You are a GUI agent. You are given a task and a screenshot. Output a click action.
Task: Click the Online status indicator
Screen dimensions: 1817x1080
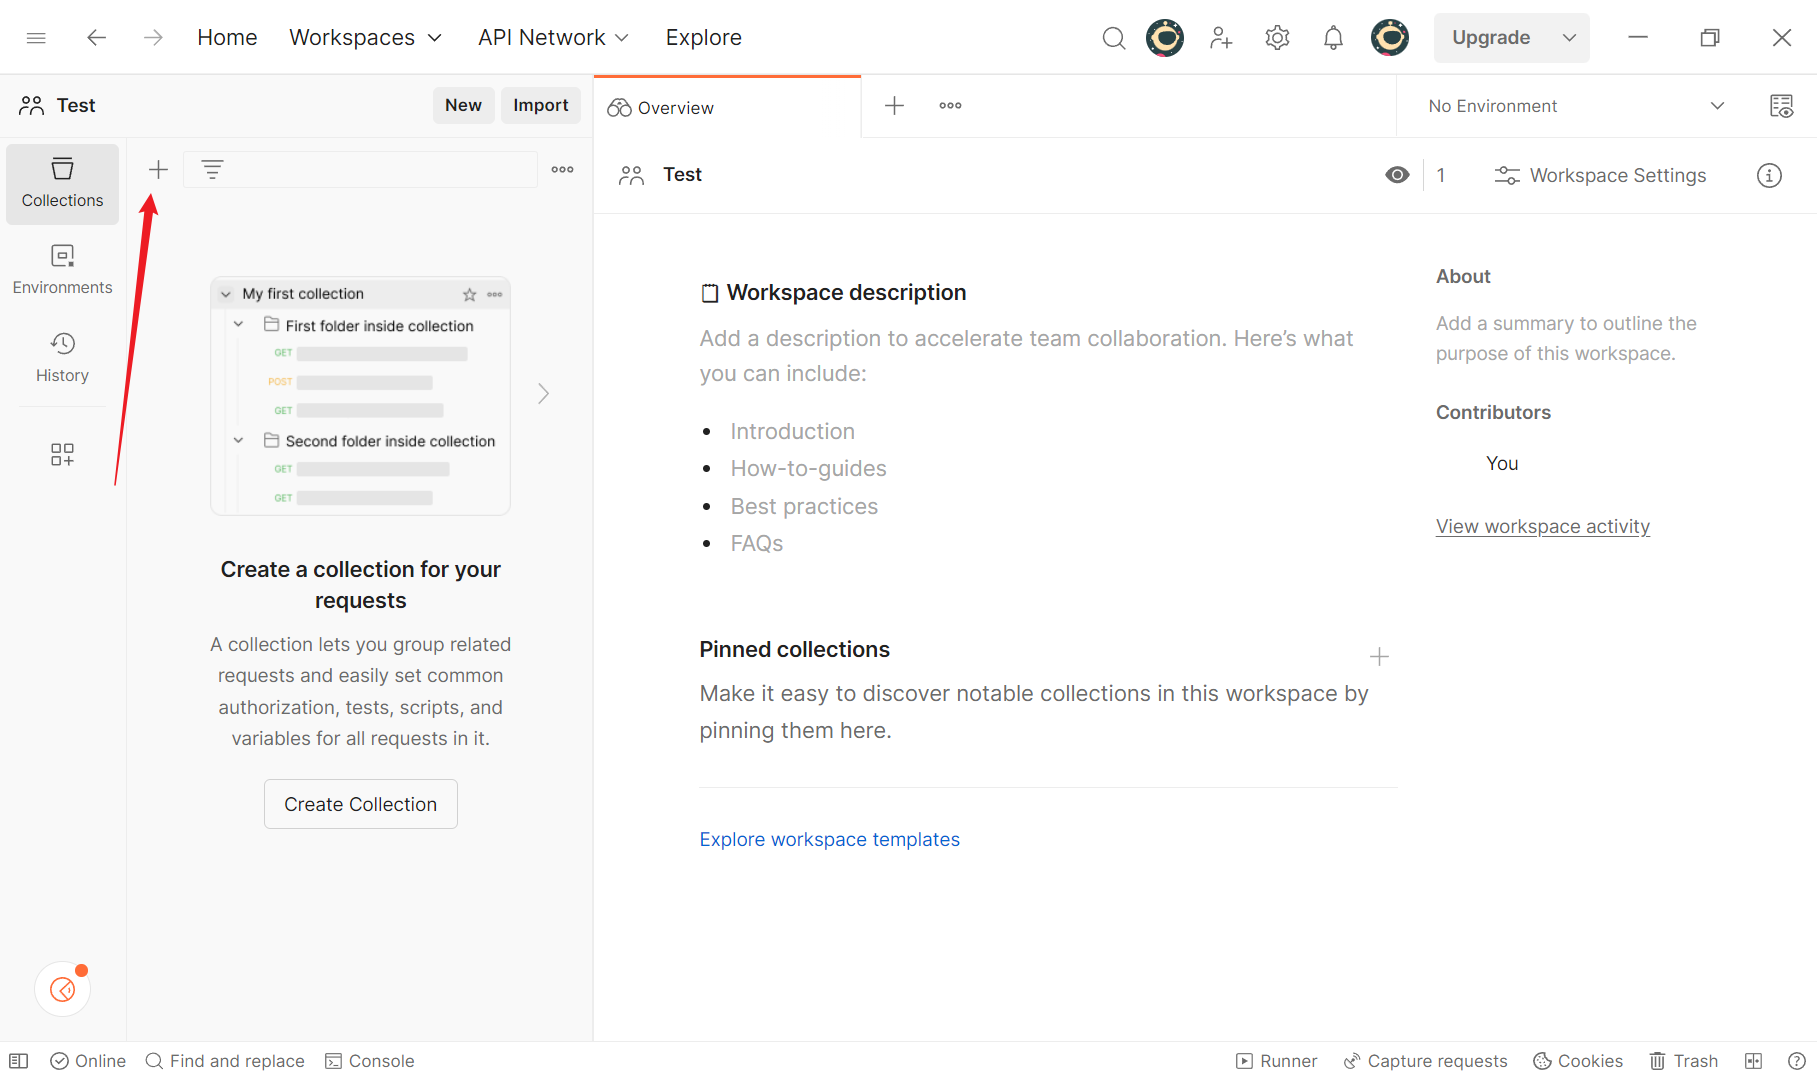pos(88,1061)
